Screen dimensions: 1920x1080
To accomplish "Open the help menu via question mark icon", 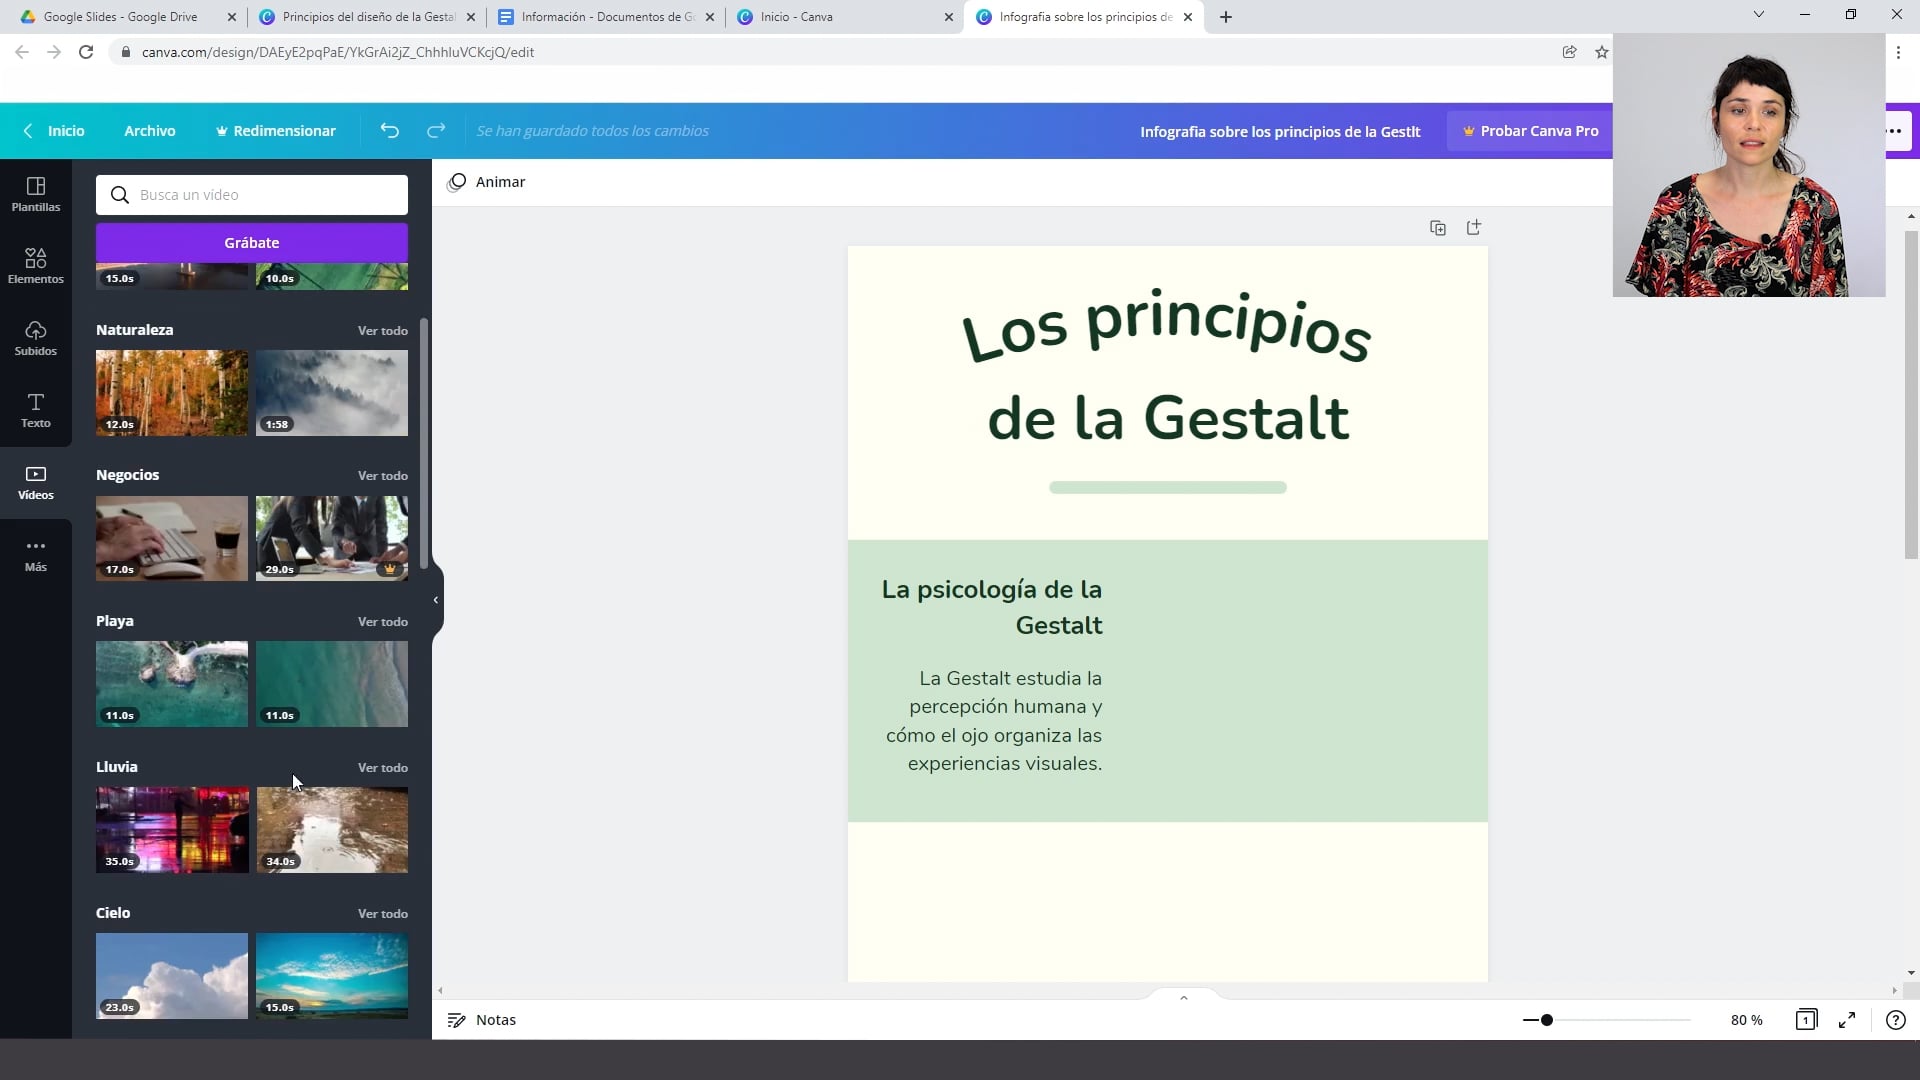I will coord(1895,1019).
